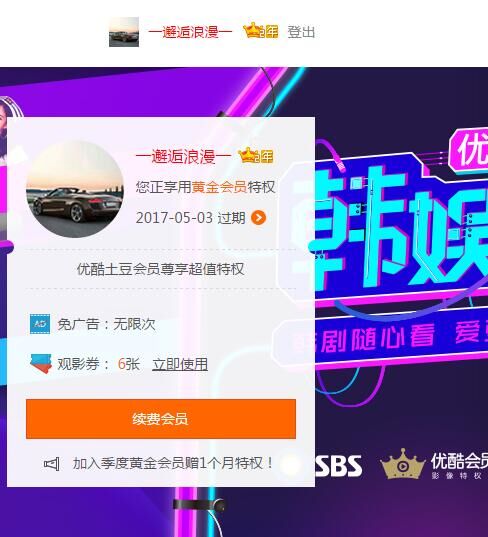
Task: Click the username inside the member card
Action: (183, 157)
